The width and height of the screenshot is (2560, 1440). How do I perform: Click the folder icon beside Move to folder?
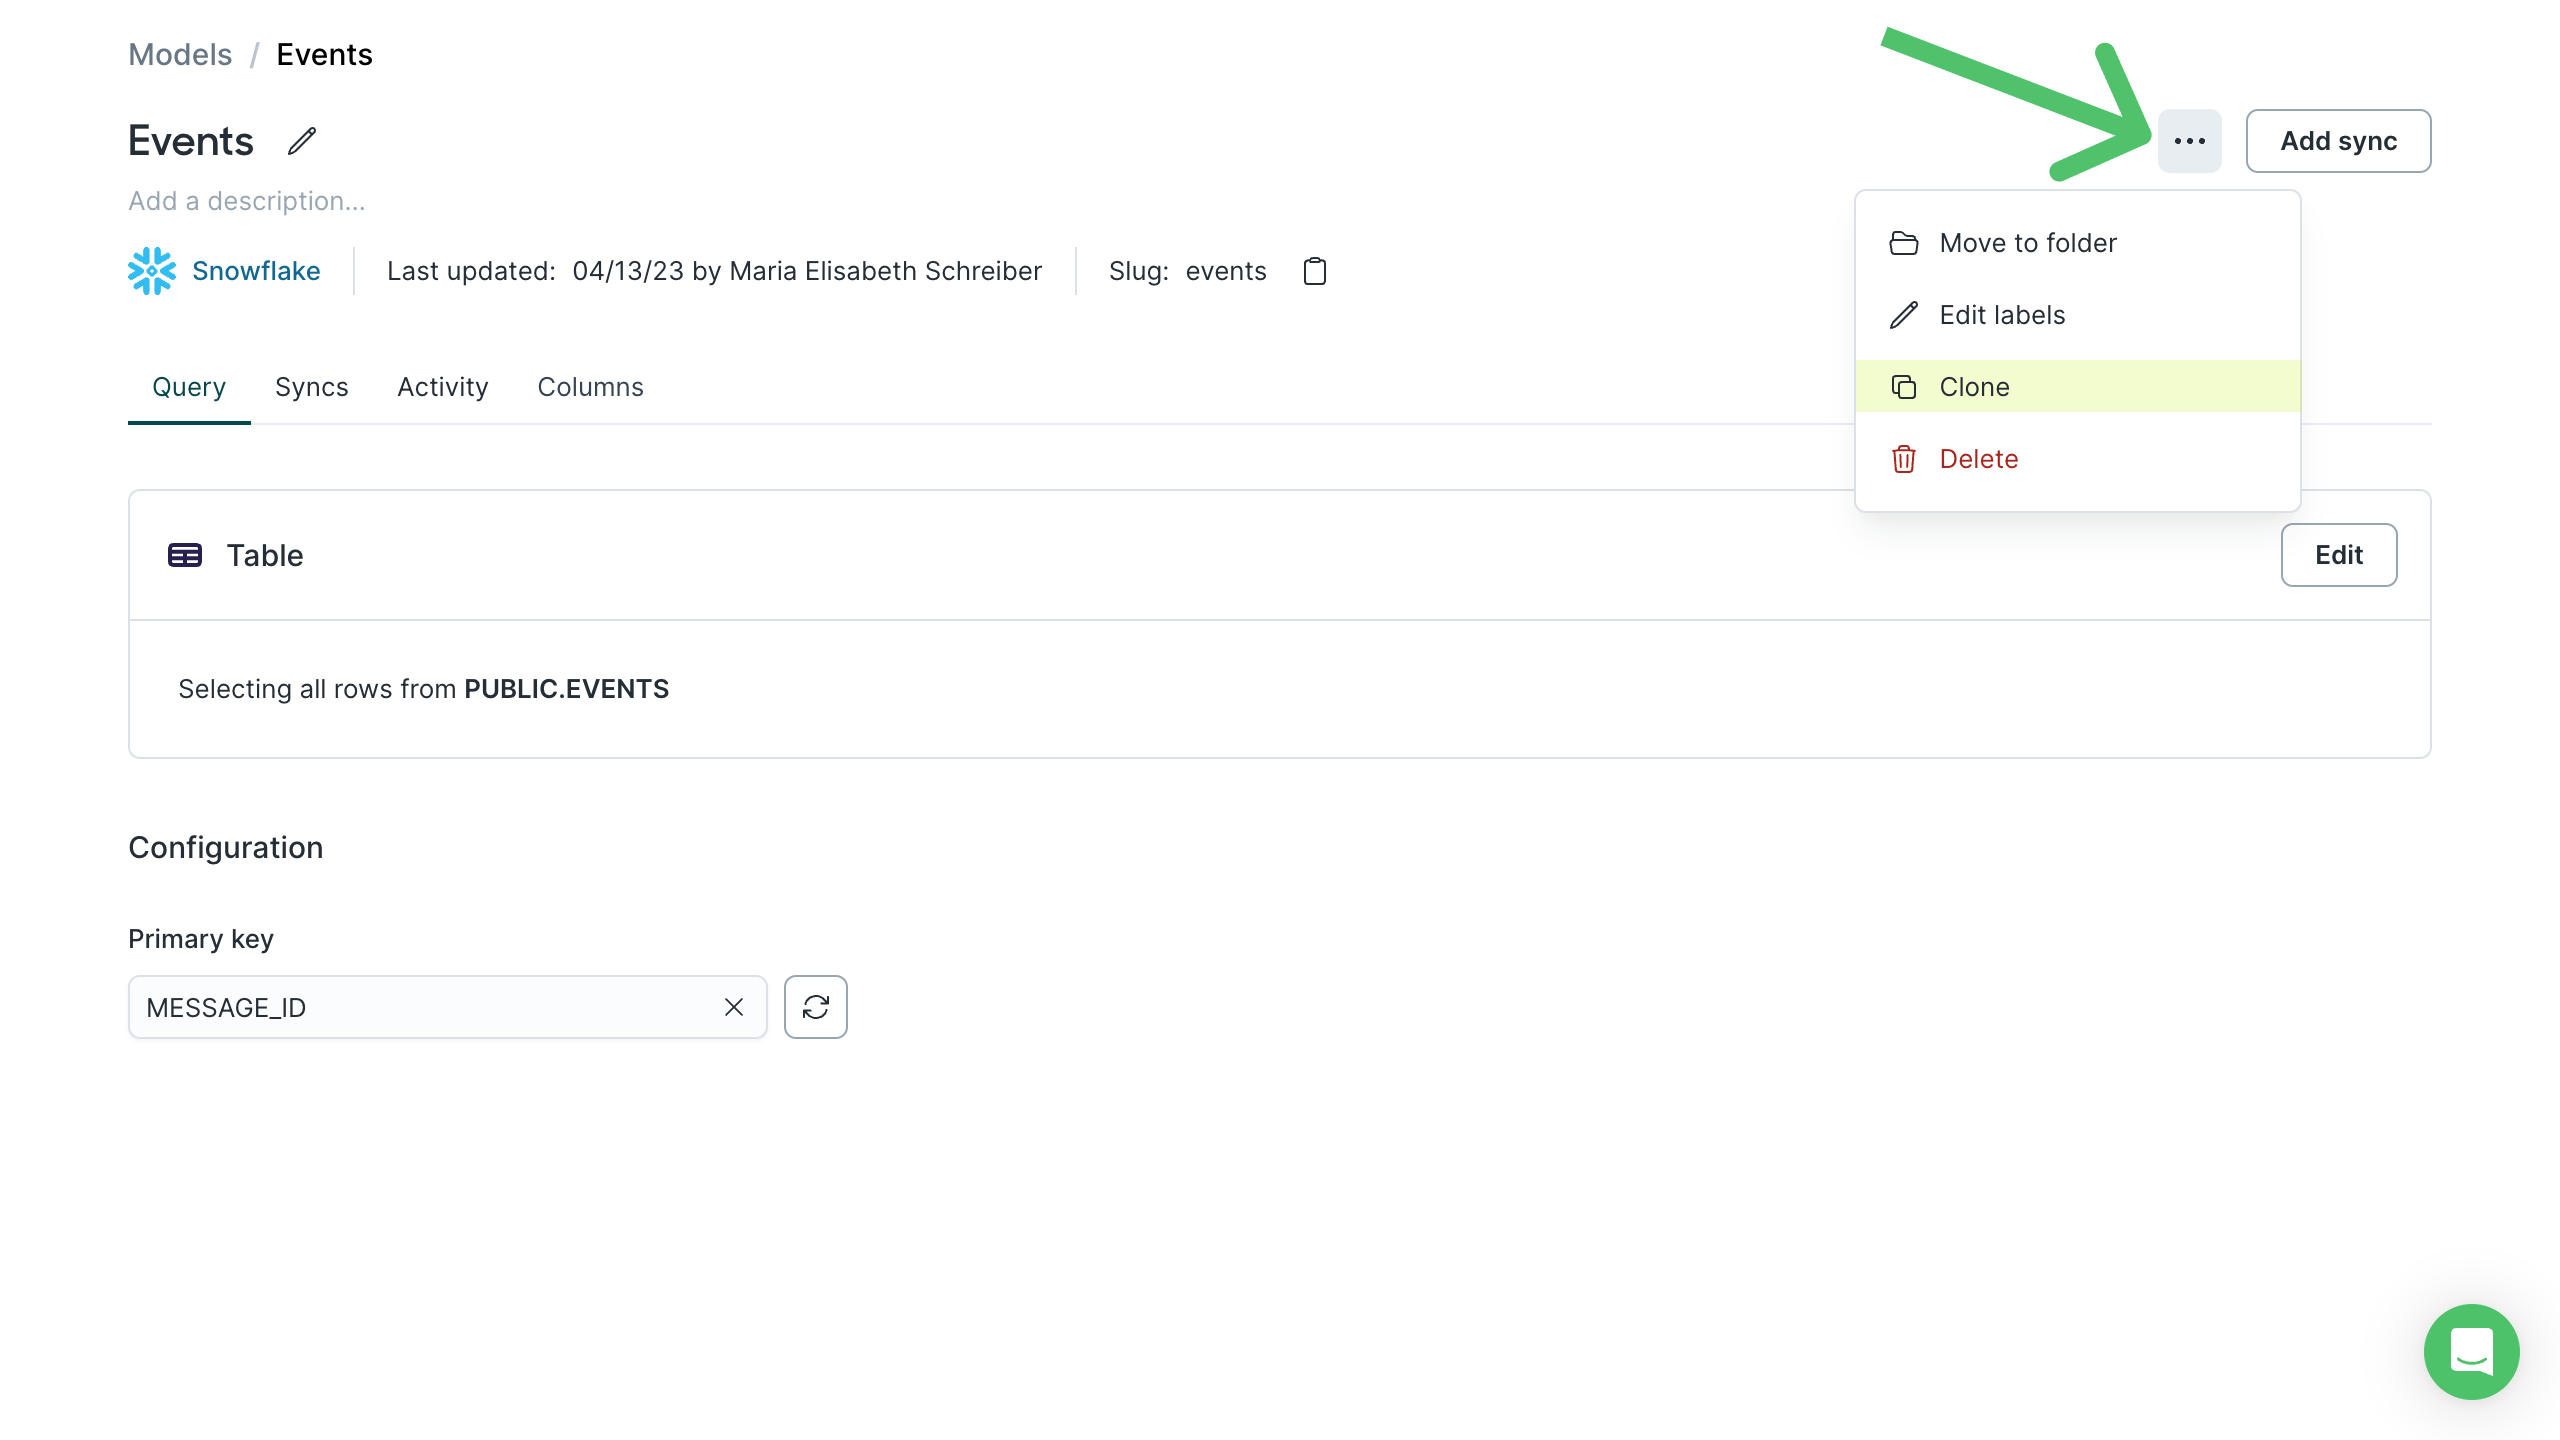click(x=1903, y=242)
